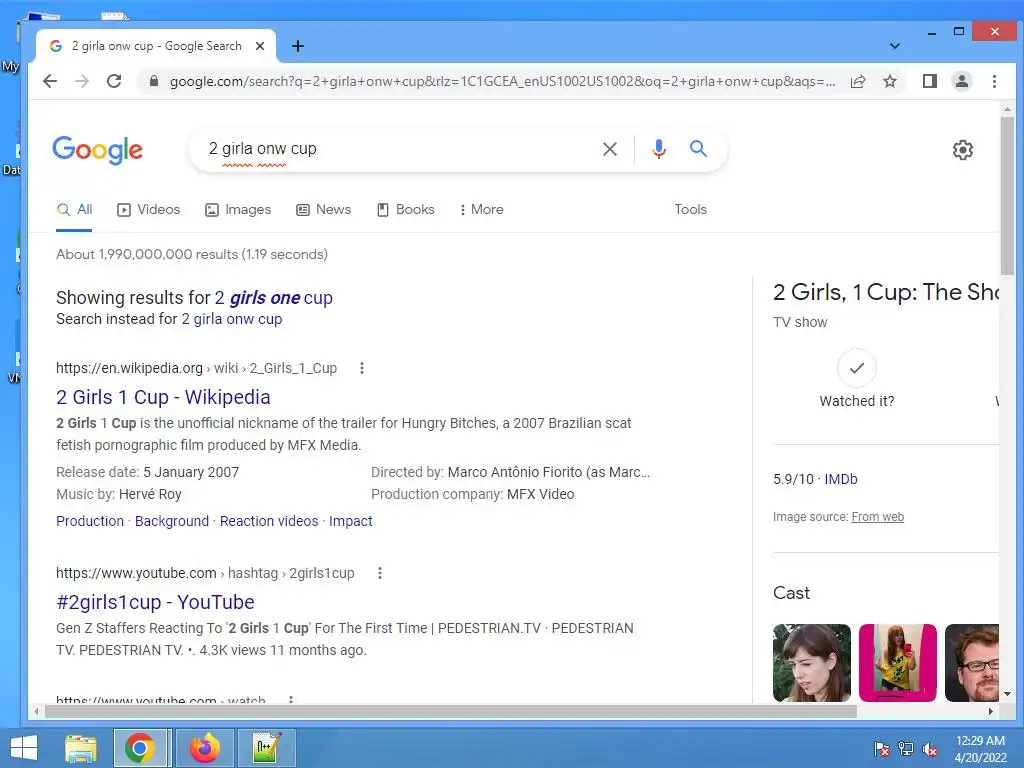
Task: Click the browser address bar URL
Action: (x=502, y=81)
